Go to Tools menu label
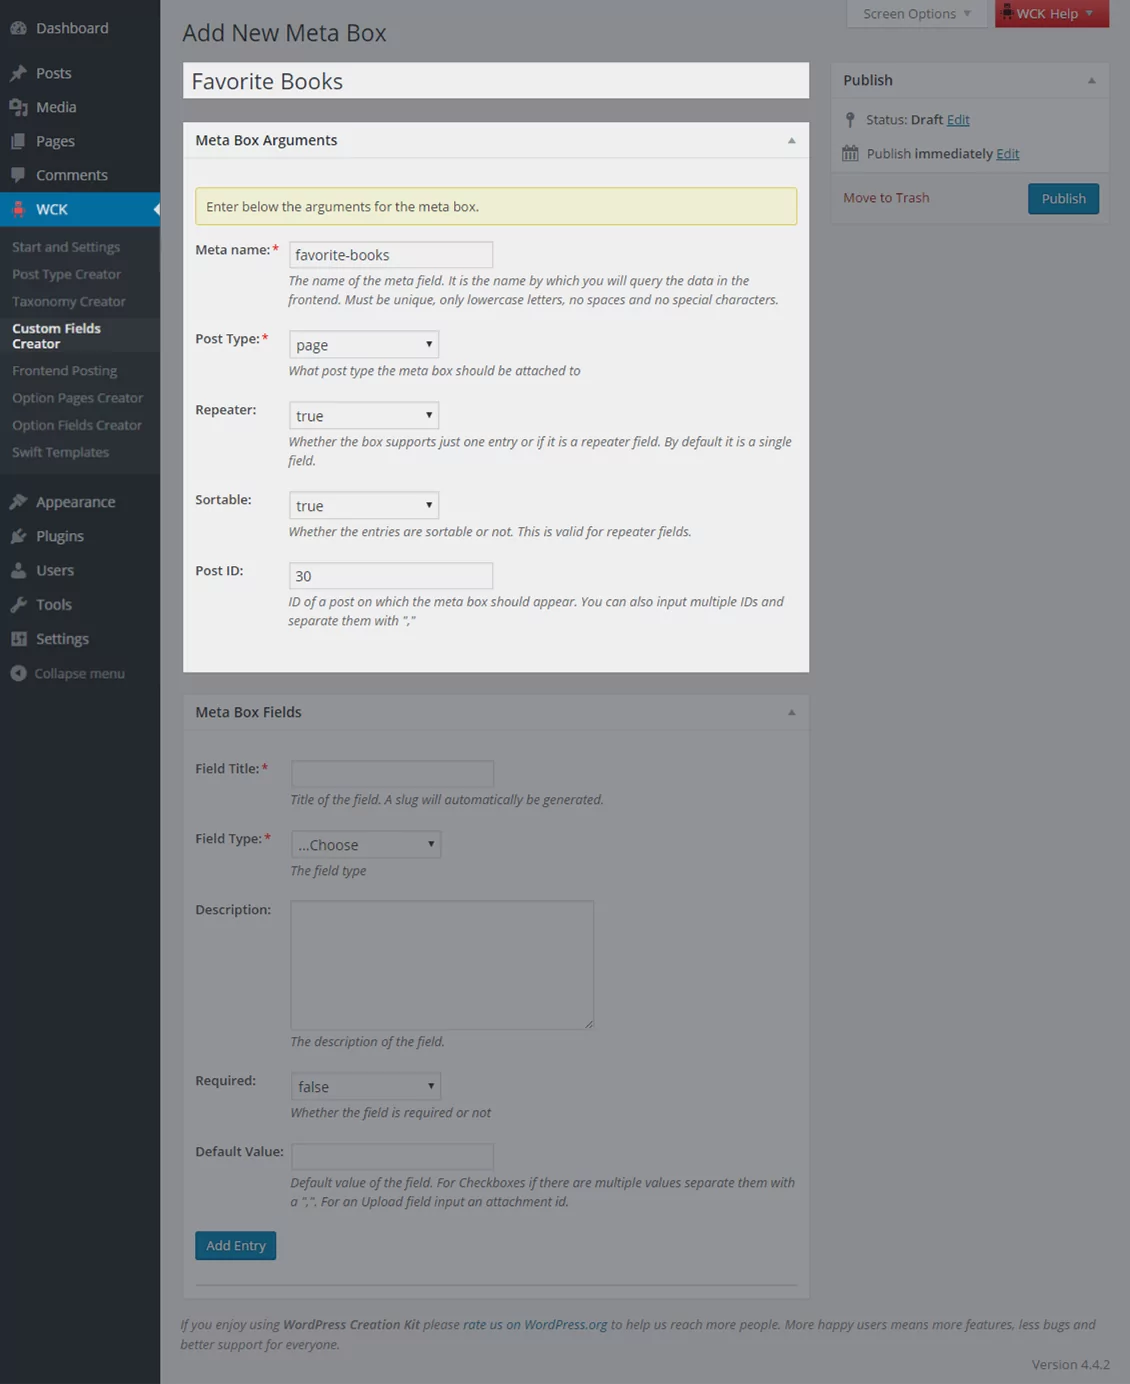The height and width of the screenshot is (1384, 1130). [x=54, y=604]
